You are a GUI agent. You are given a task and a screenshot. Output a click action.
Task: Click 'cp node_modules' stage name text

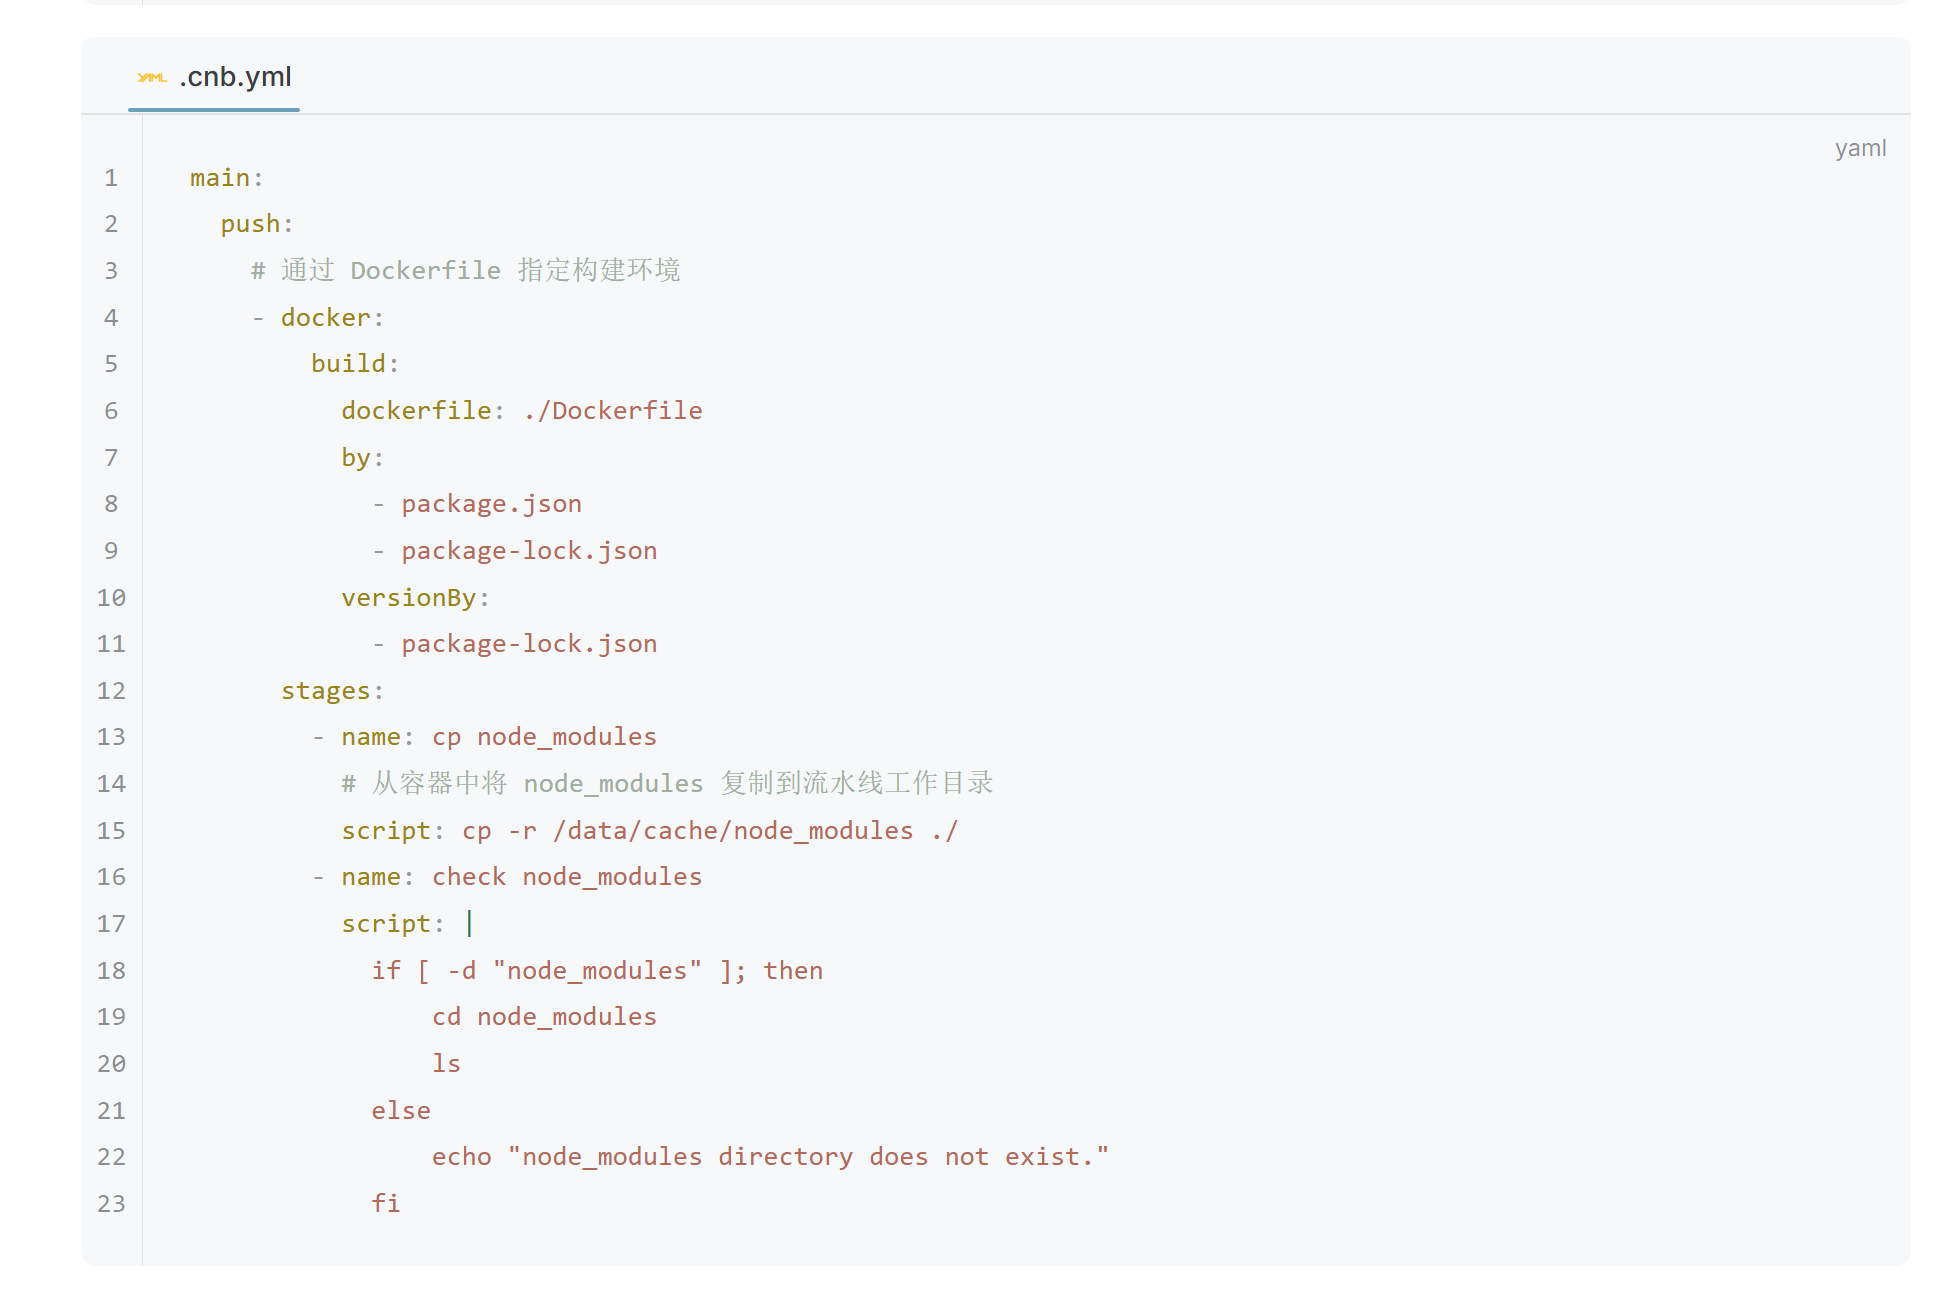pos(544,737)
